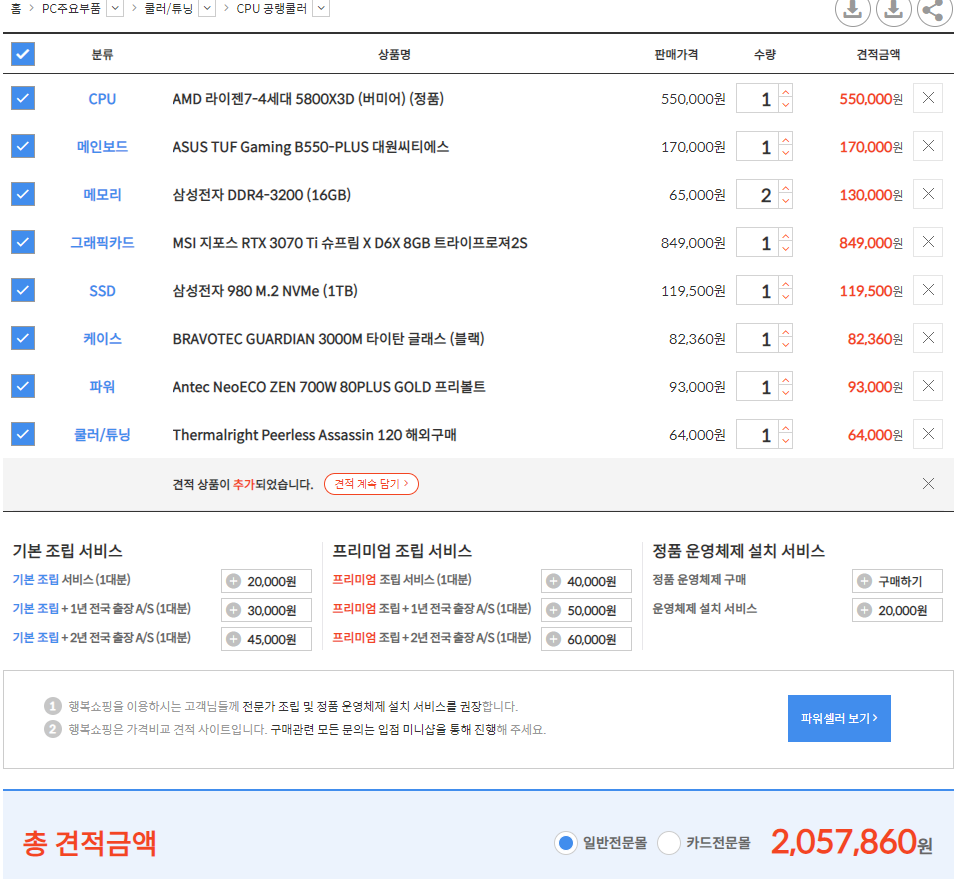Uncheck the 그래픽카드 row checkbox
954x879 pixels.
(23, 242)
